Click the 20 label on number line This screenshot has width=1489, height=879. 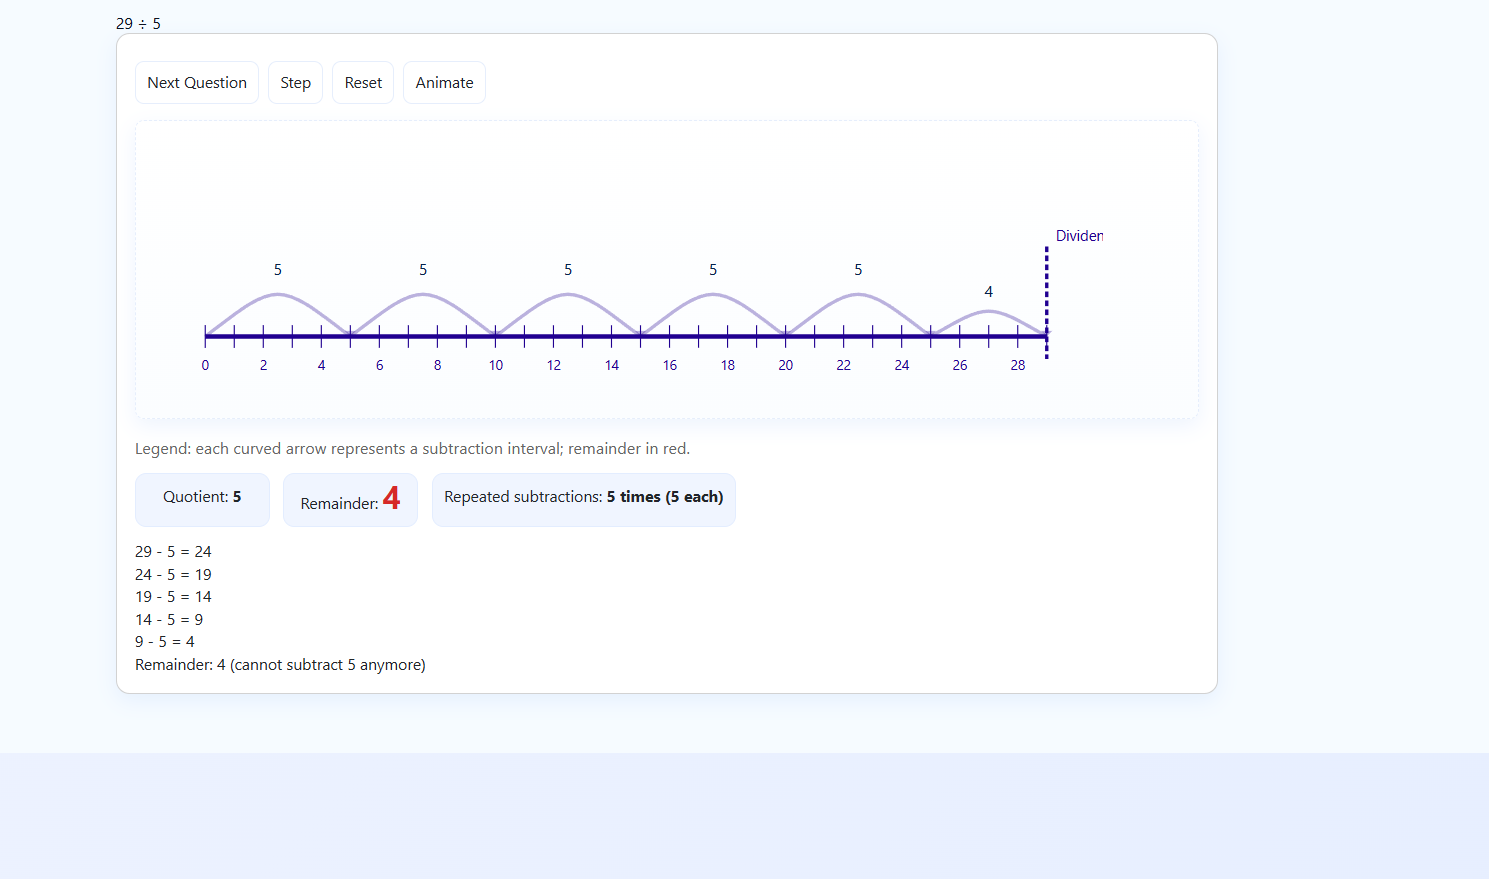click(786, 366)
